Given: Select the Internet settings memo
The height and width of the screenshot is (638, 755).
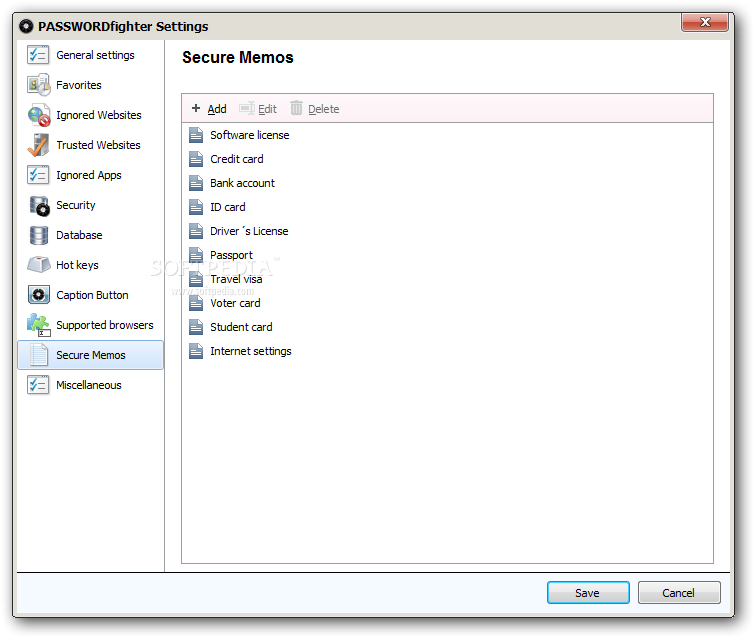Looking at the screenshot, I should [x=250, y=352].
